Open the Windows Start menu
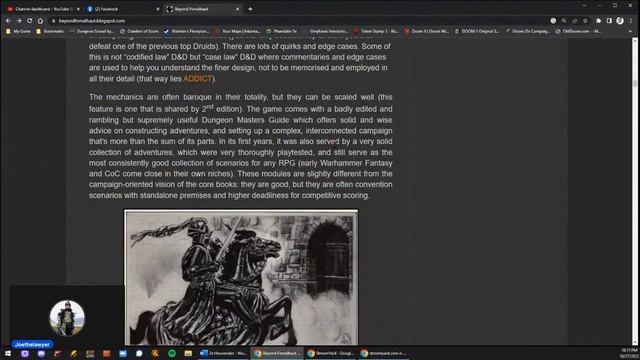 [8, 353]
